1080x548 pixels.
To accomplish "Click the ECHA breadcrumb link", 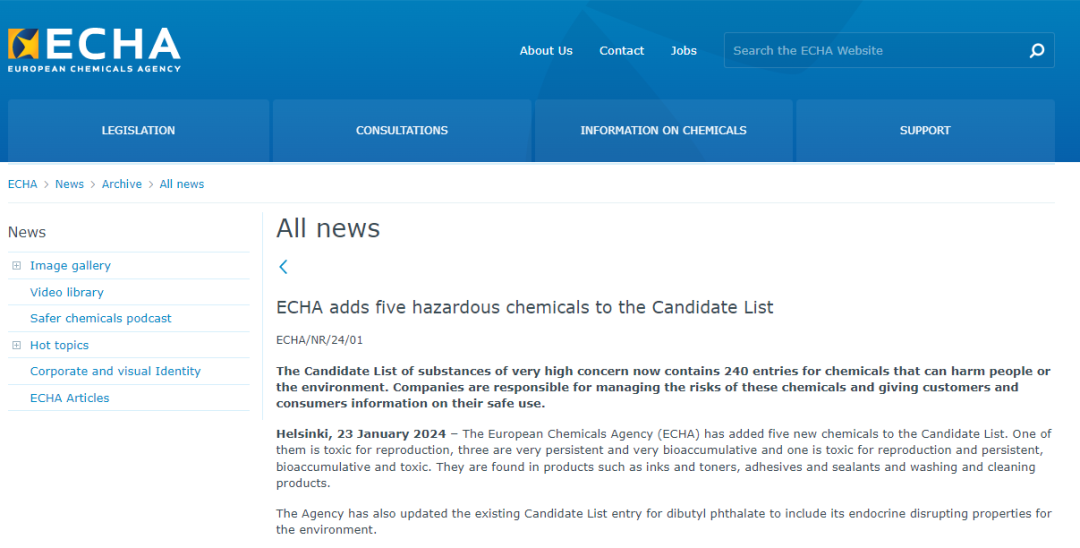I will [22, 184].
